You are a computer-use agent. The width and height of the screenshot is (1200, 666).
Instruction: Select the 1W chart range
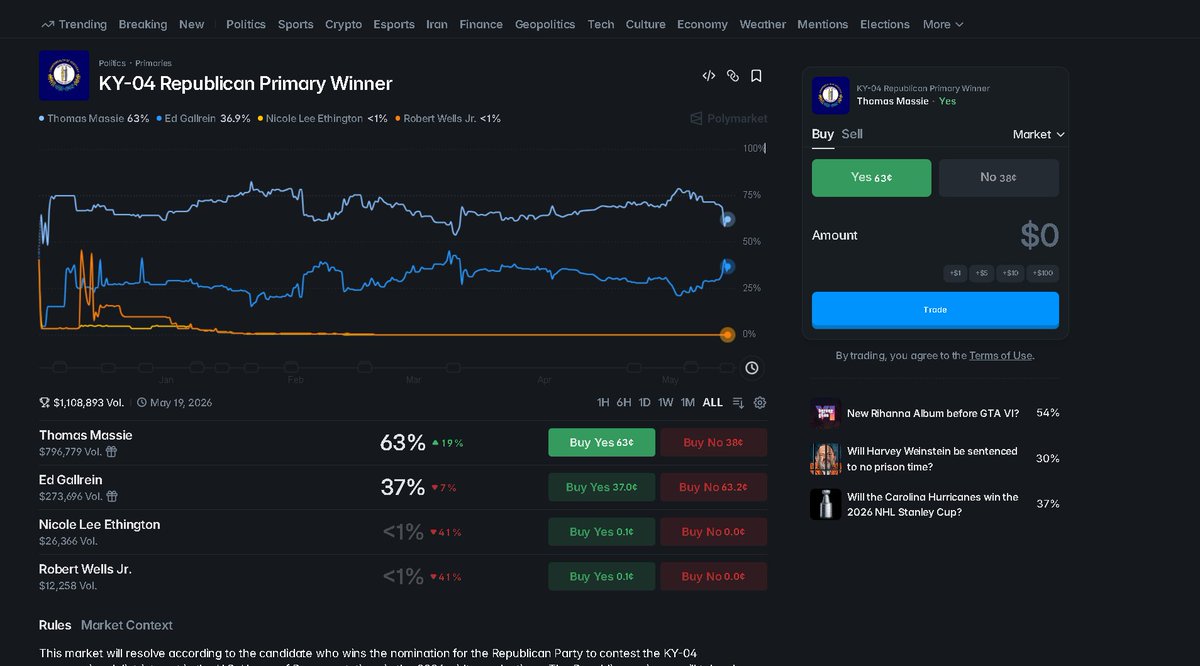[666, 402]
